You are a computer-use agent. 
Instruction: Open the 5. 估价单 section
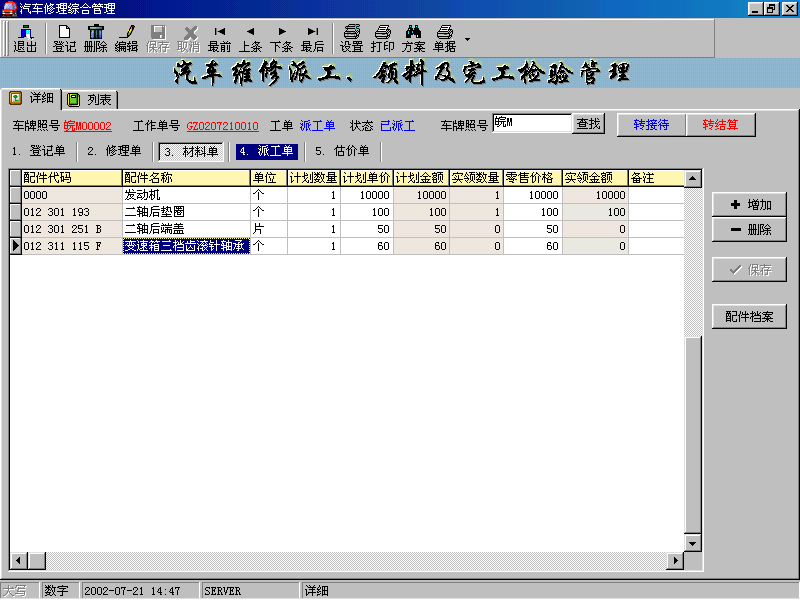click(x=342, y=151)
